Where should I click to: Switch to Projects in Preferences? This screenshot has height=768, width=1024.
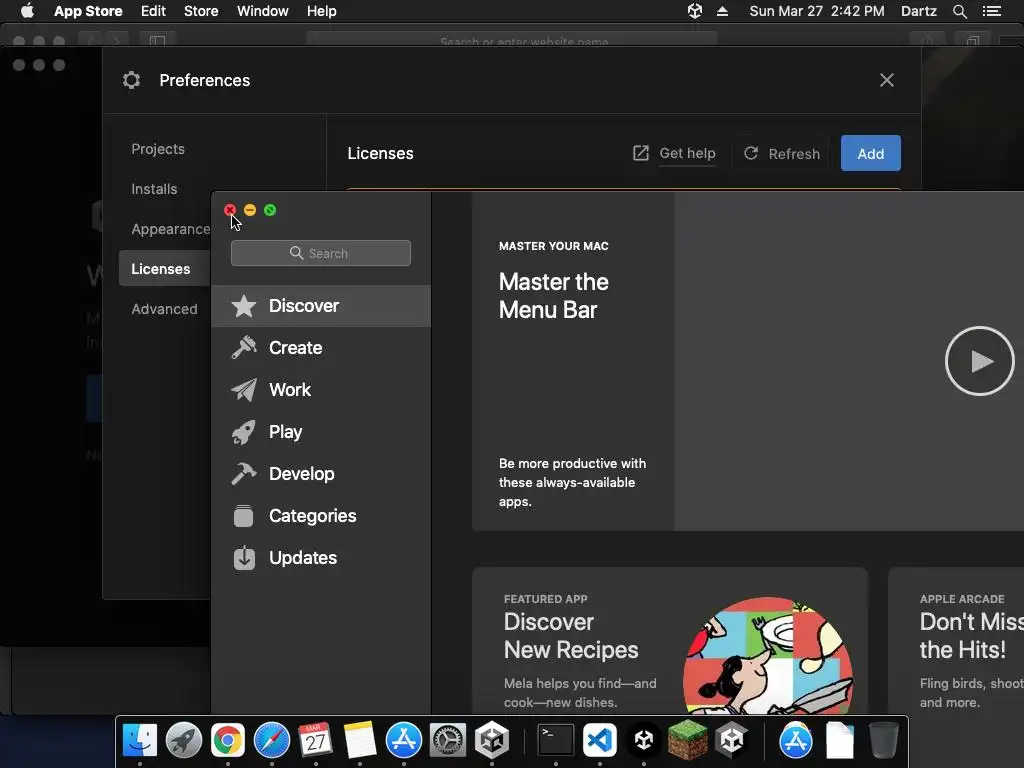158,149
